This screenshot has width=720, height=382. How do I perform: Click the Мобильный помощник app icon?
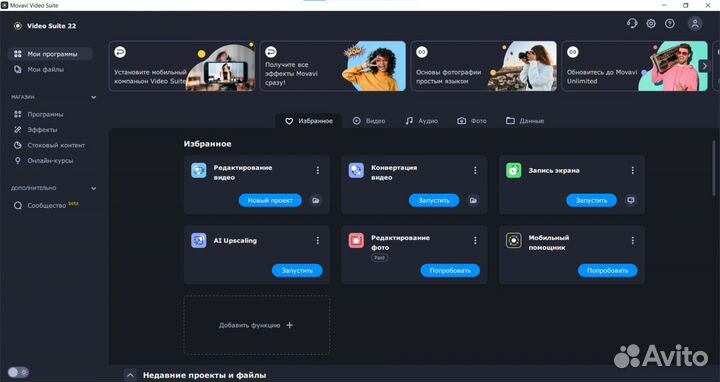514,240
